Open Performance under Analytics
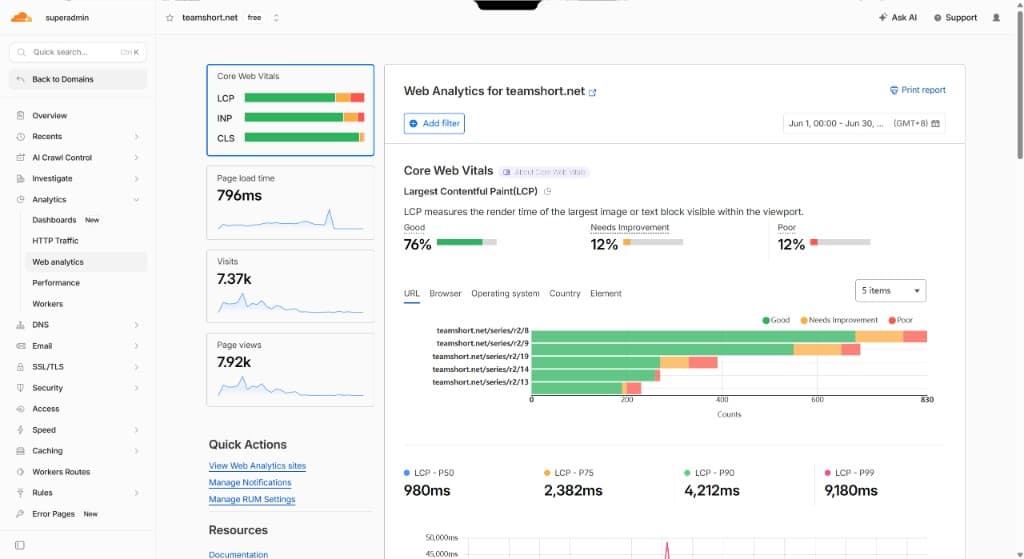 [56, 283]
